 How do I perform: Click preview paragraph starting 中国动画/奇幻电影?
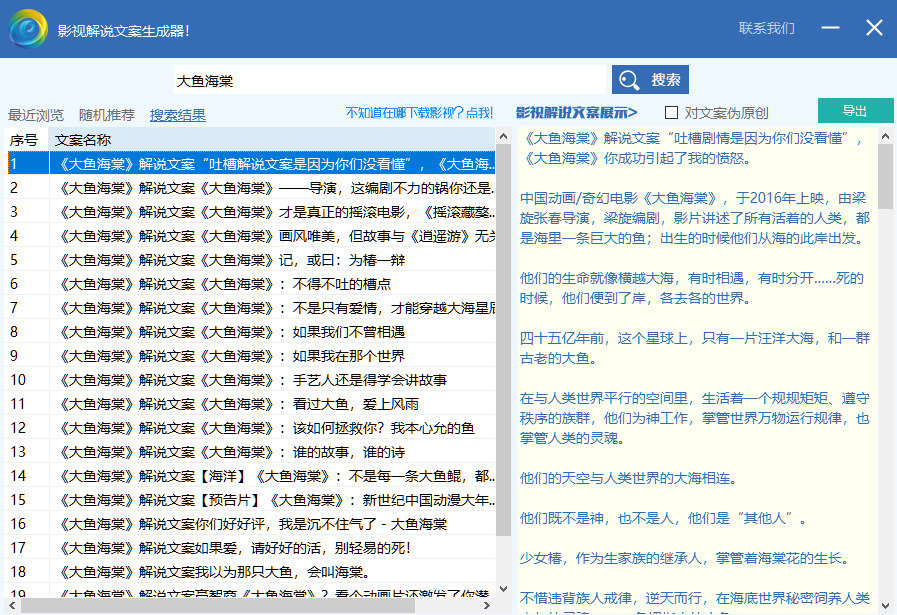pyautogui.click(x=694, y=218)
